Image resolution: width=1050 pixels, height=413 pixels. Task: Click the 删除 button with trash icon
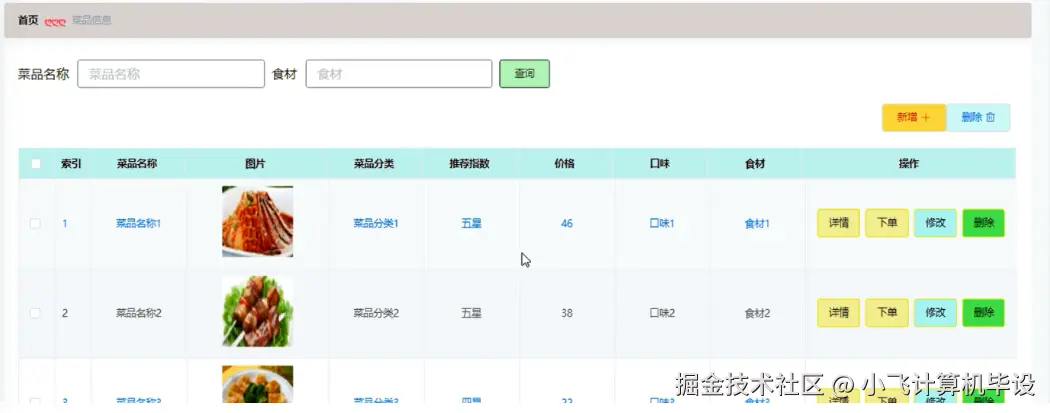[x=978, y=117]
